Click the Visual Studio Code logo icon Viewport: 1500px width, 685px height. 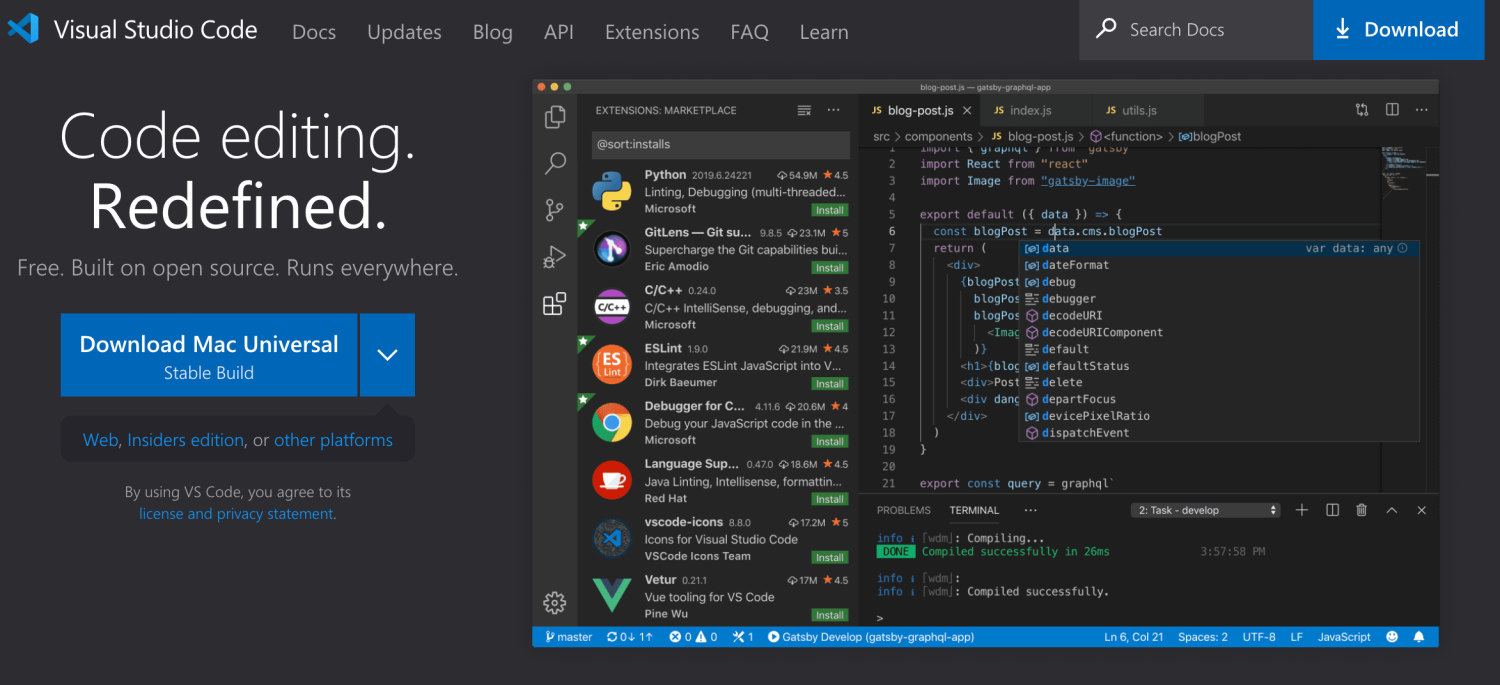23,28
